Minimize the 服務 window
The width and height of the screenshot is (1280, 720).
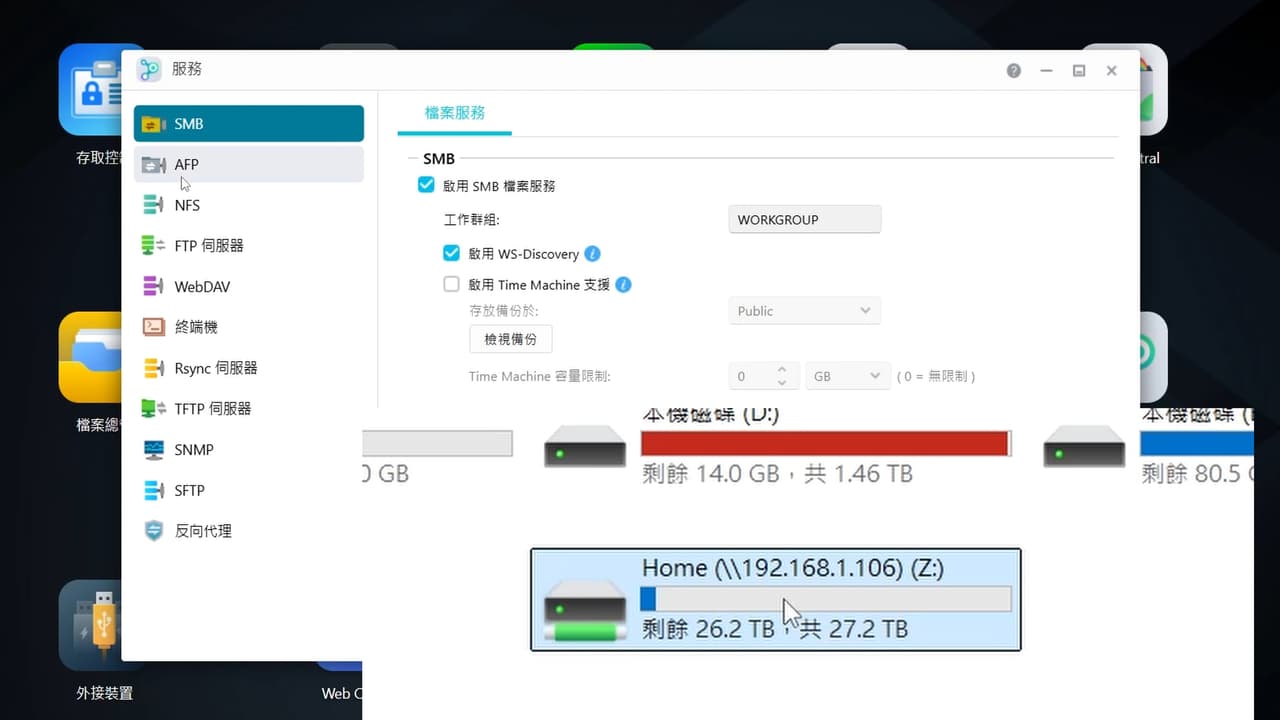pyautogui.click(x=1047, y=70)
